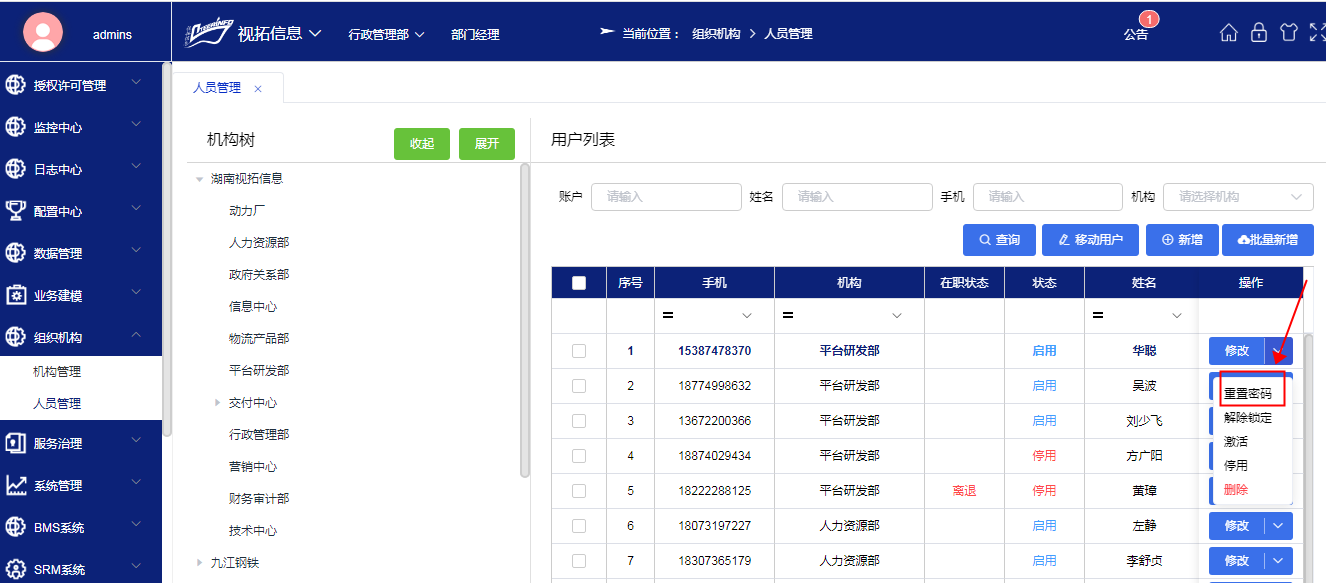
Task: Click the 姓名 input field
Action: [x=857, y=197]
